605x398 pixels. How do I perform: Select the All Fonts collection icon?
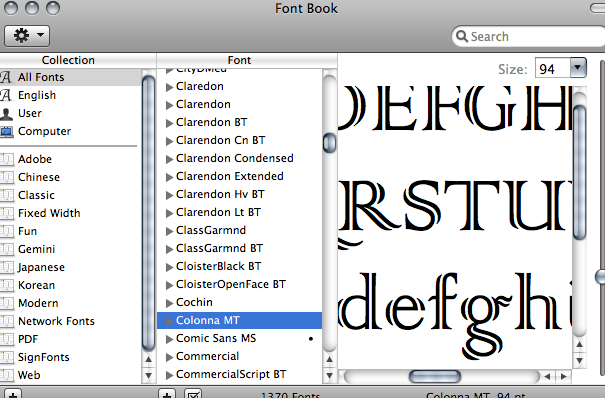coord(6,77)
